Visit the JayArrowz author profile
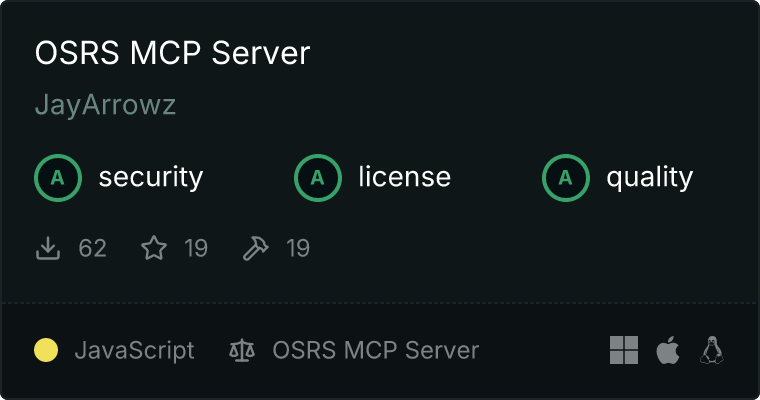 [106, 106]
